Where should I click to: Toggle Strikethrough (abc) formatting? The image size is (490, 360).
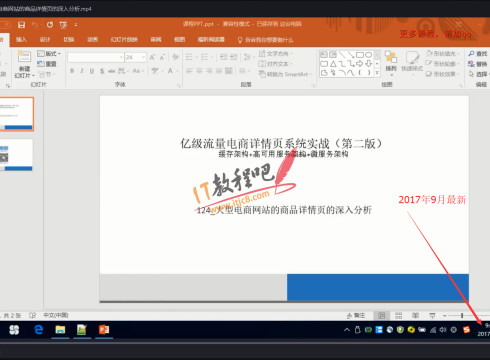pyautogui.click(x=112, y=71)
